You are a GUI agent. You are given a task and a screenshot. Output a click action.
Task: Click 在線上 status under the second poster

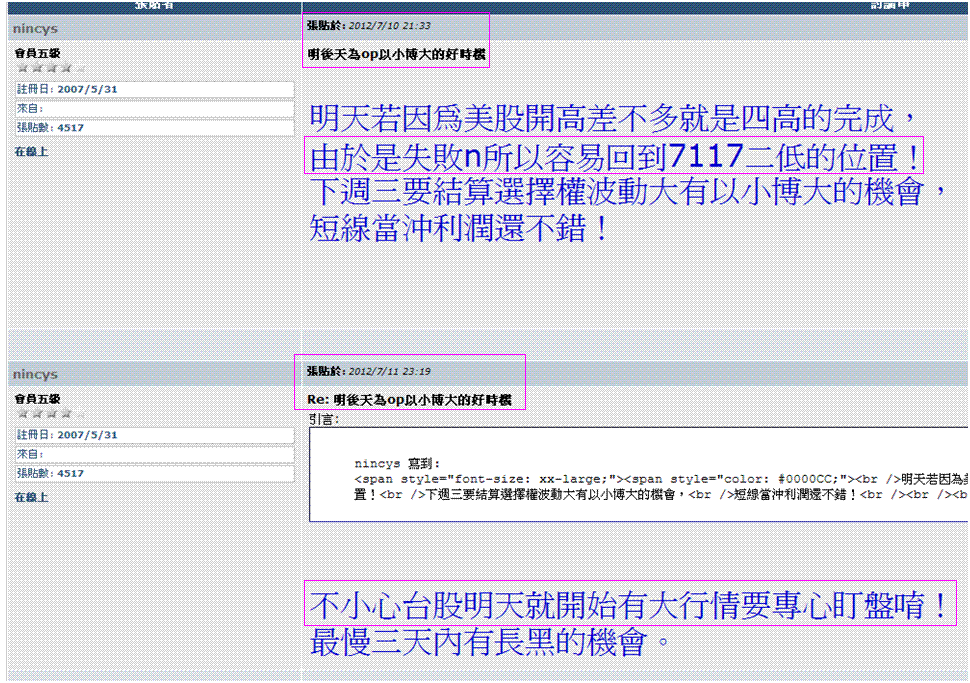pyautogui.click(x=30, y=497)
